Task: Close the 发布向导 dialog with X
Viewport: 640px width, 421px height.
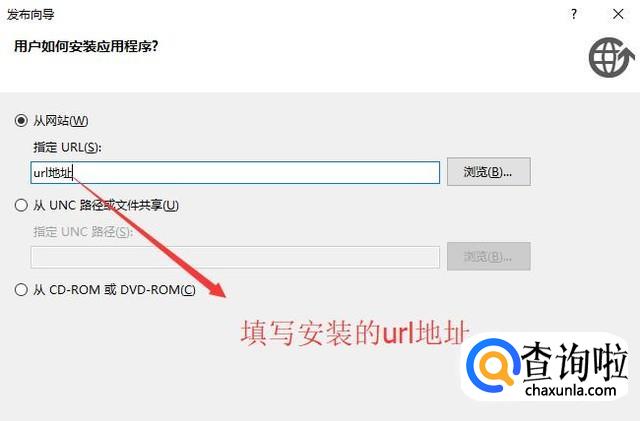Action: tap(618, 14)
